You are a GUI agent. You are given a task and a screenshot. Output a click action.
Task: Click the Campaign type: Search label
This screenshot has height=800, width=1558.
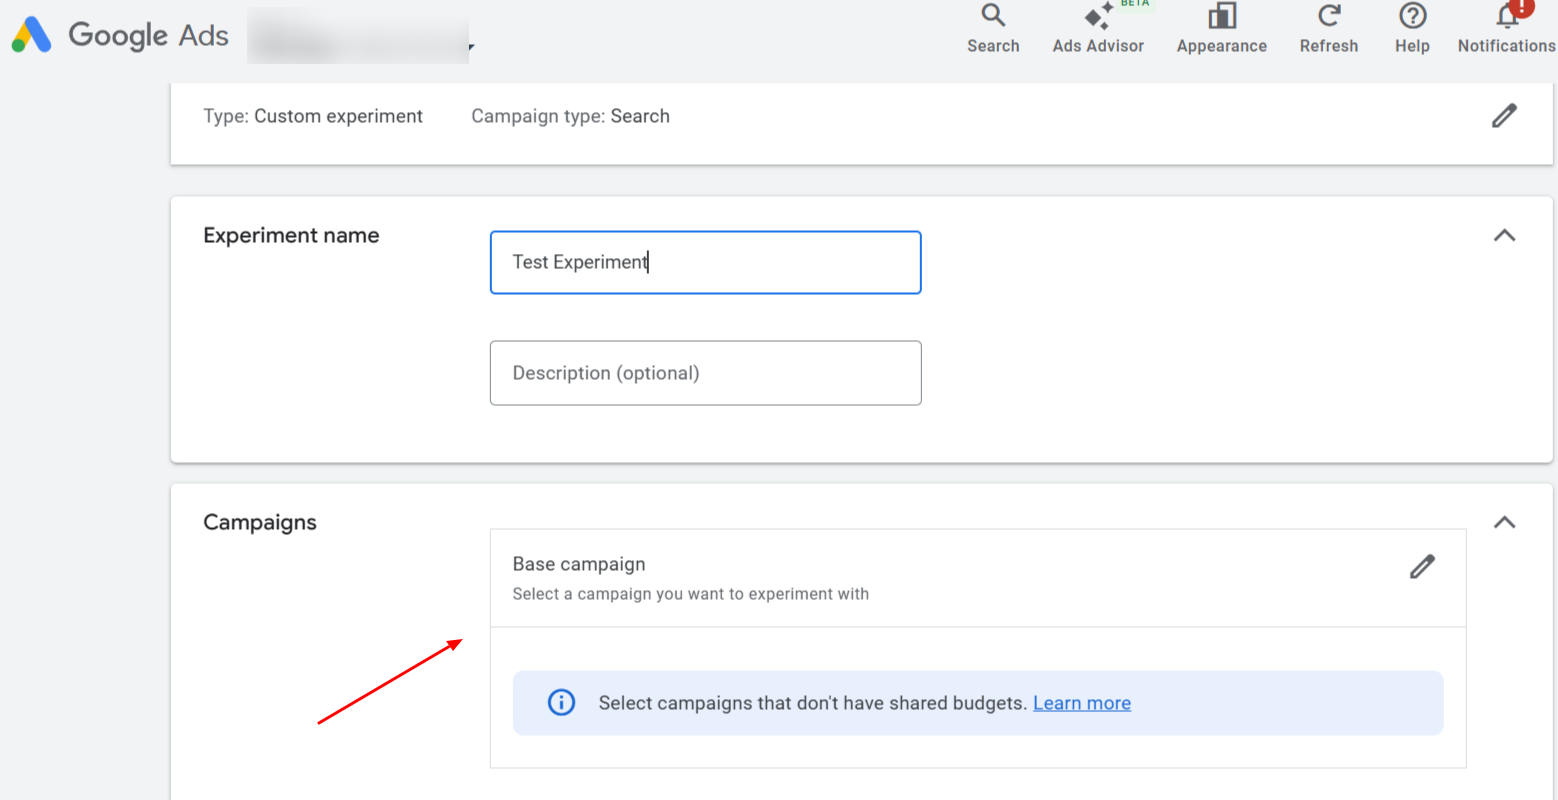(570, 116)
